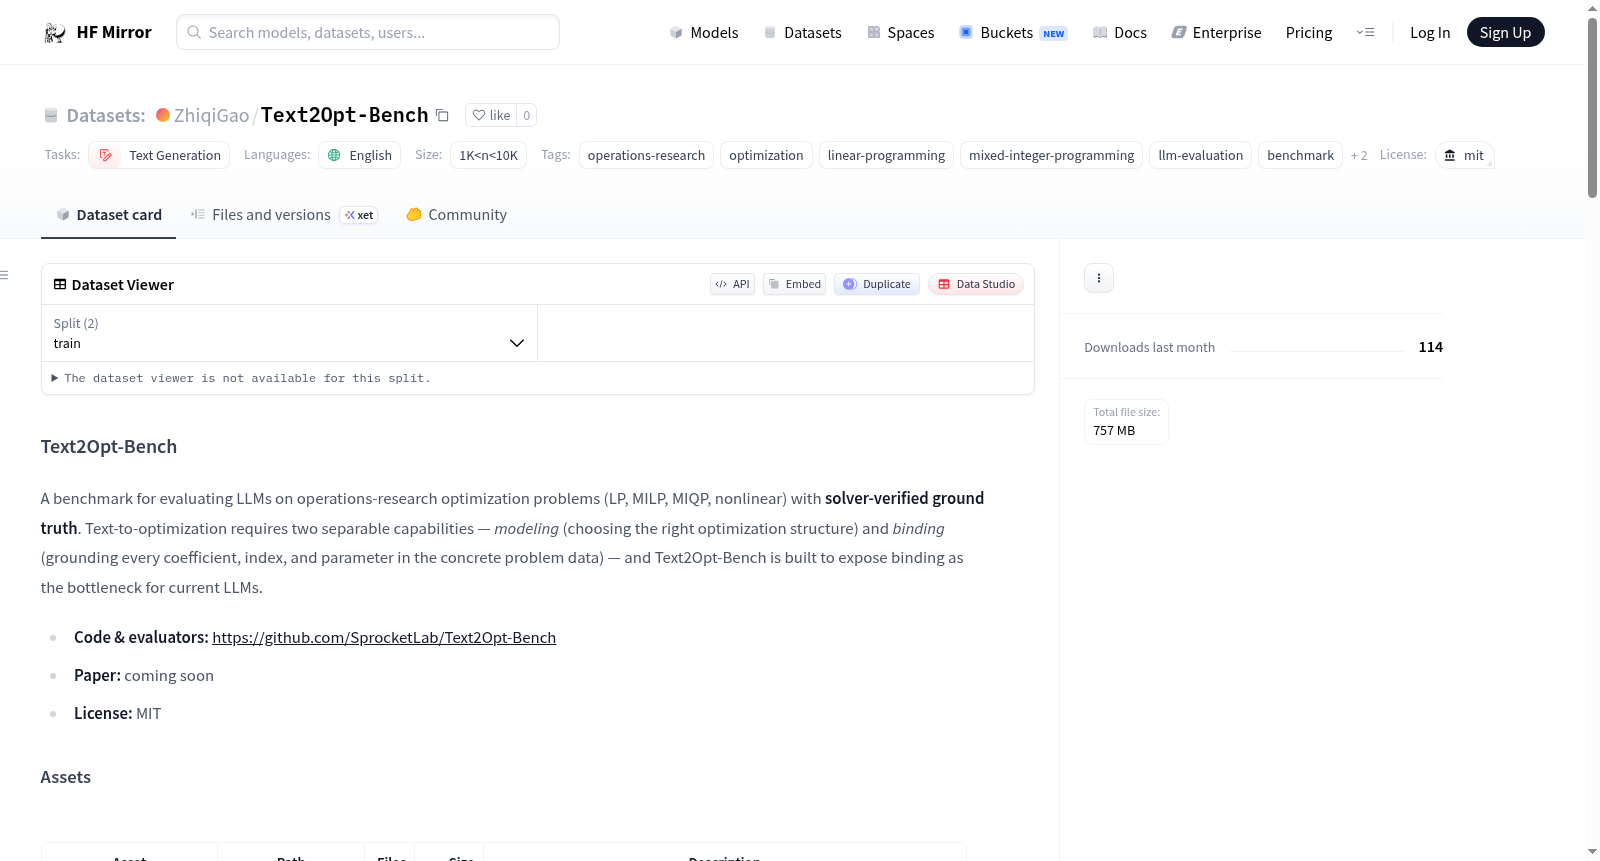The height and width of the screenshot is (861, 1600).
Task: Open the more options menu icon in navbar
Action: coord(1365,33)
